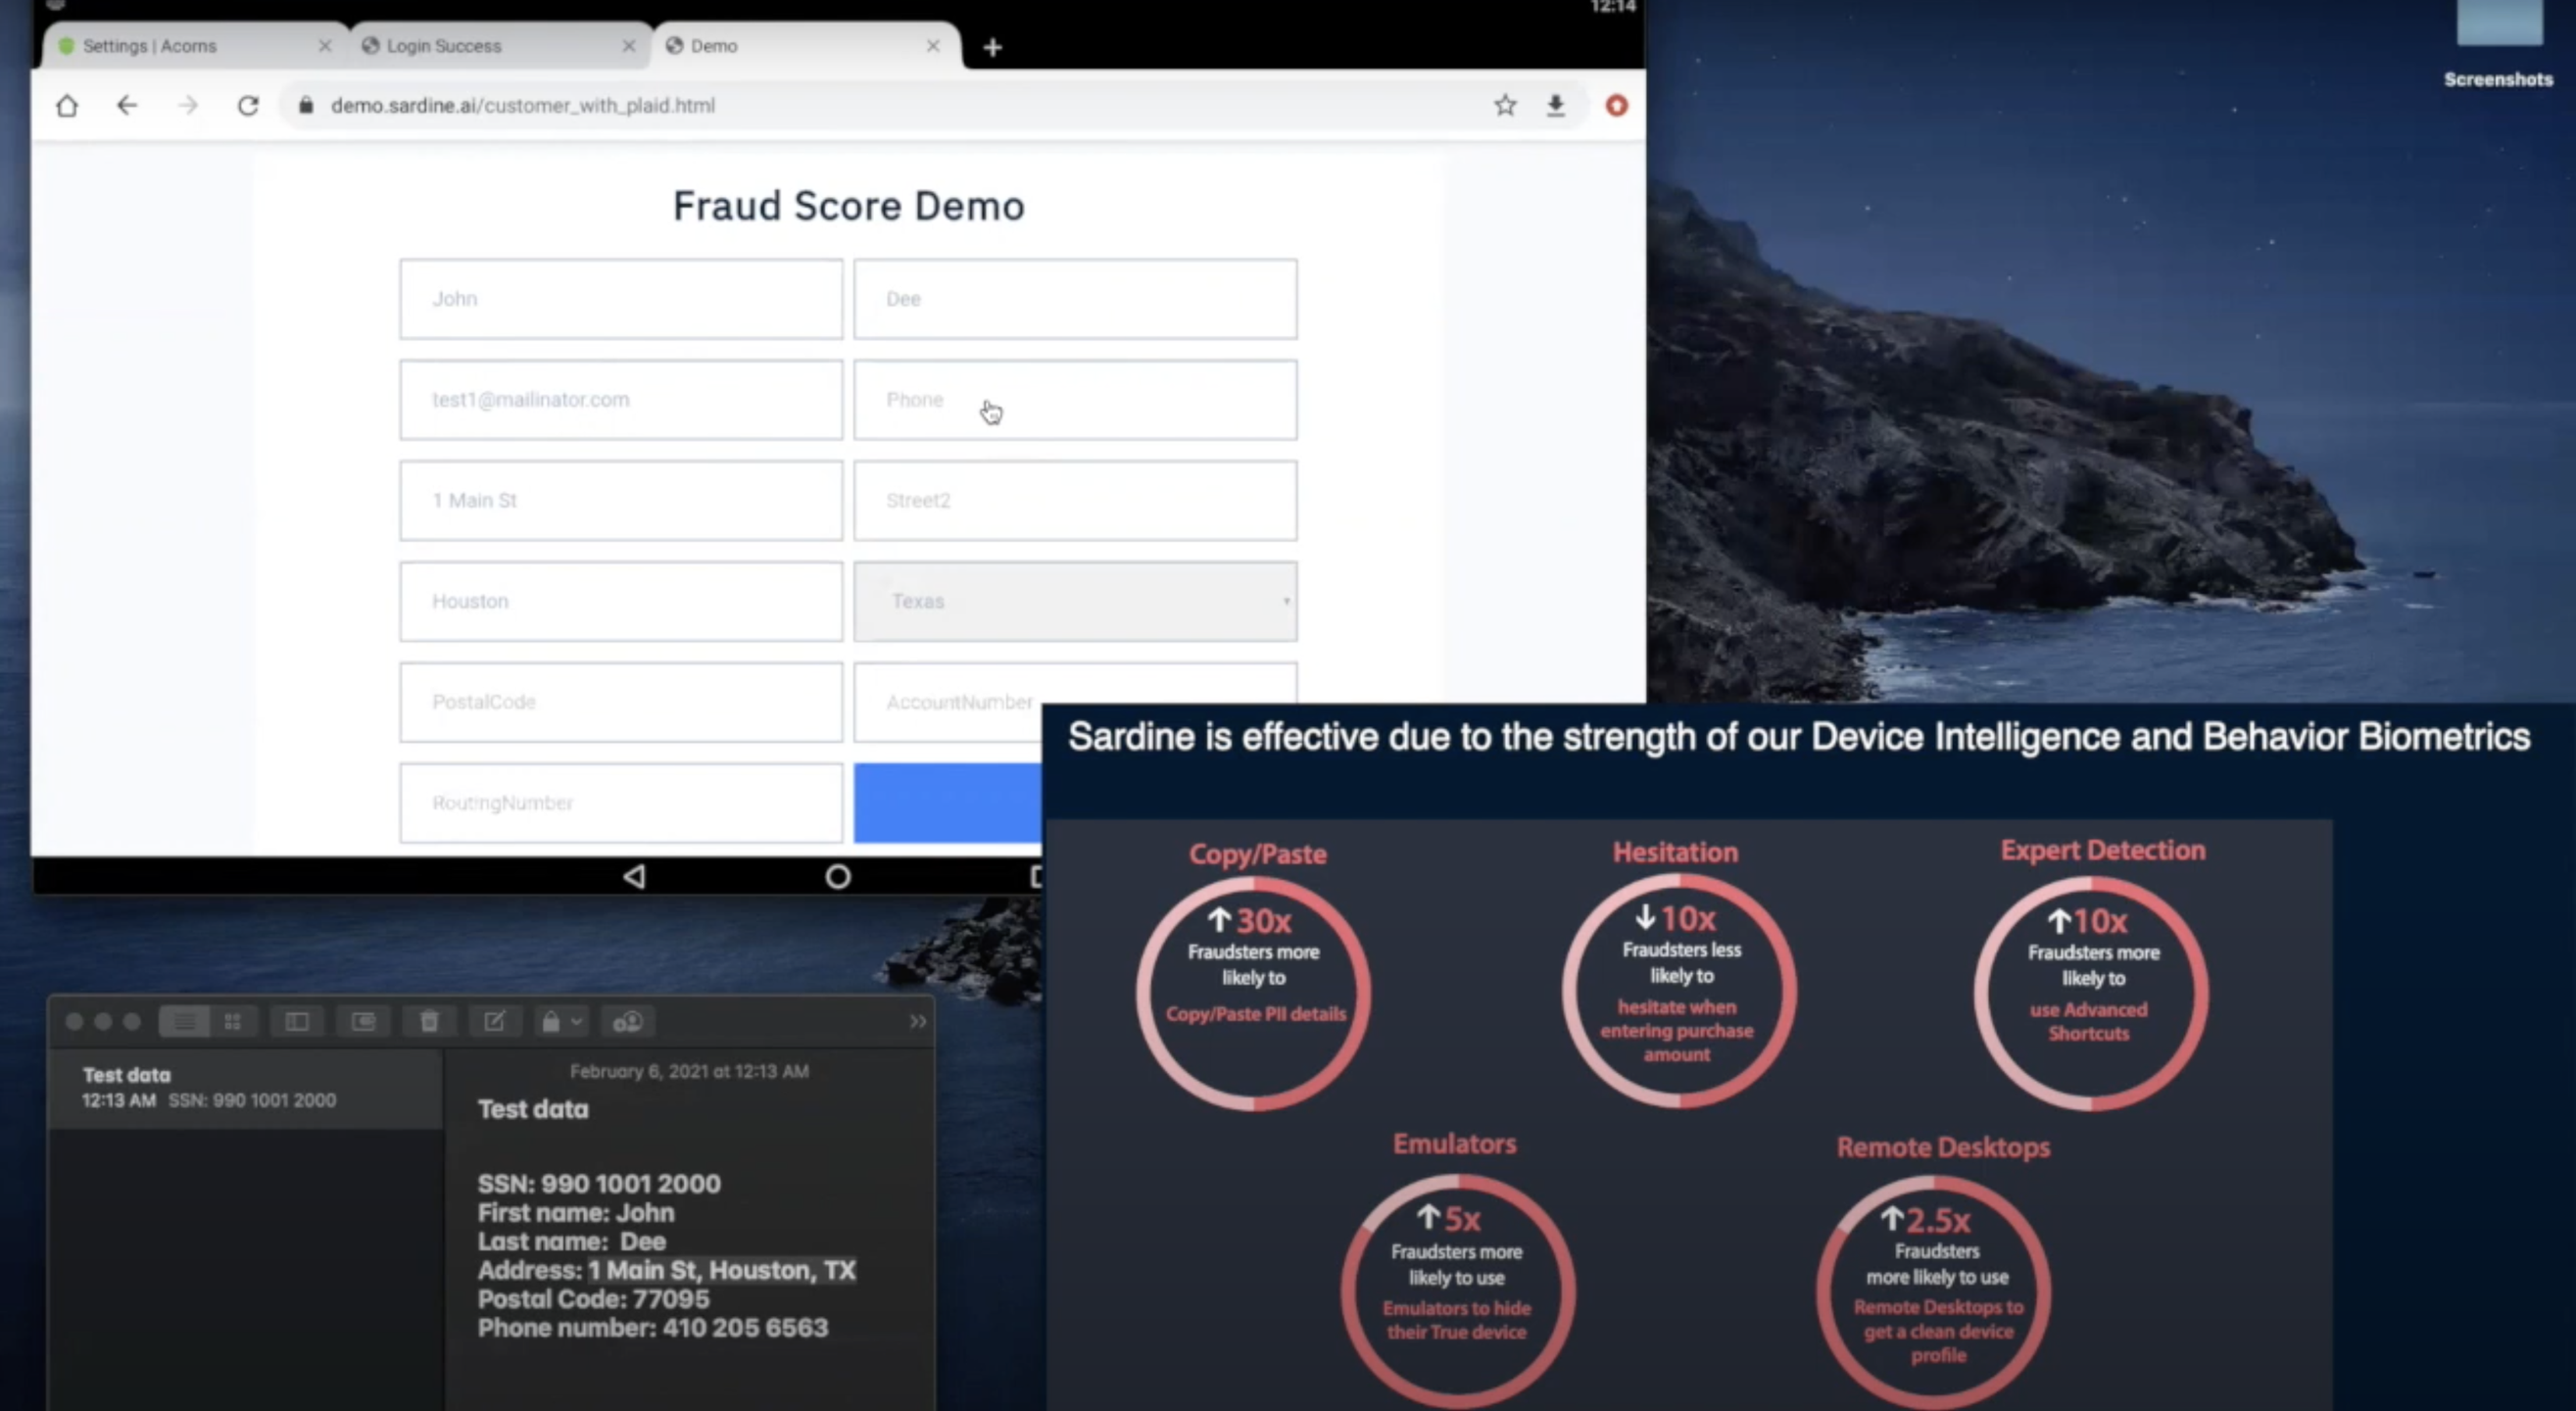Switch to the Login Success tab
Image resolution: width=2576 pixels, height=1411 pixels.
click(x=444, y=46)
